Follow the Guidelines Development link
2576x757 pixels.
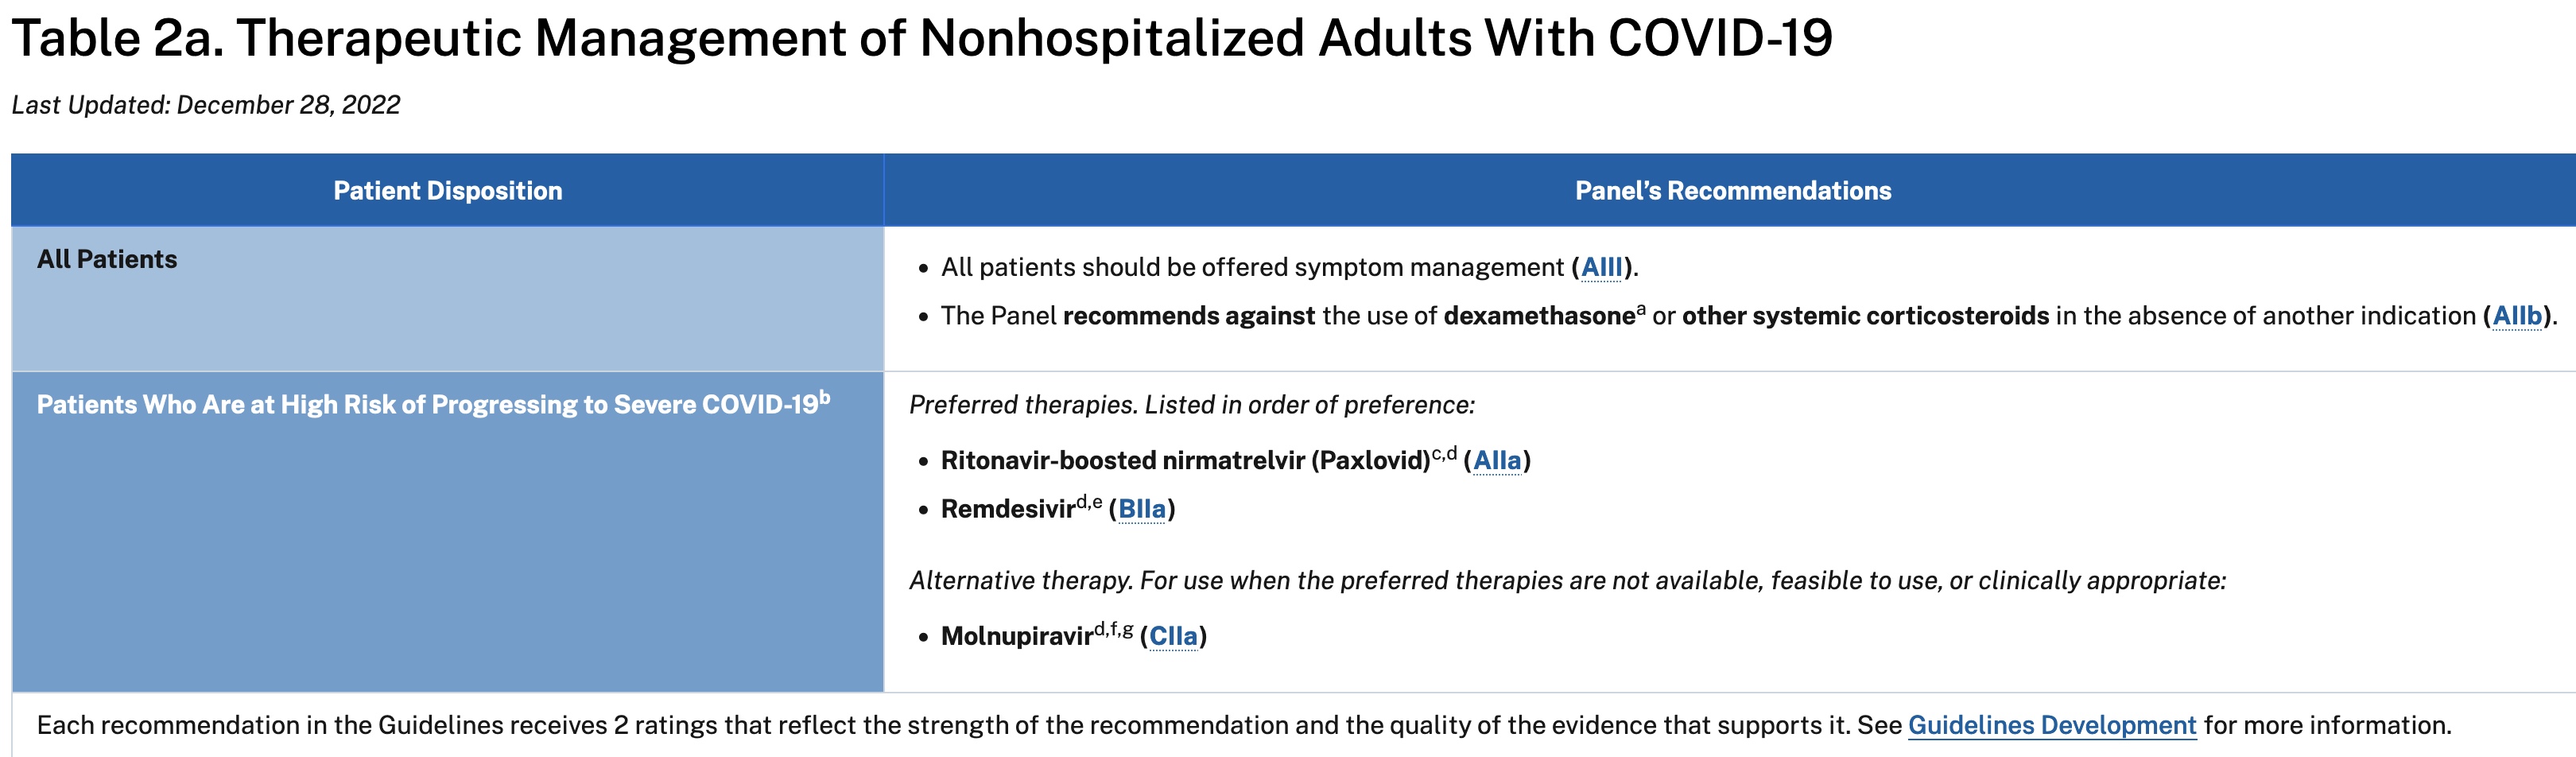coord(2051,725)
